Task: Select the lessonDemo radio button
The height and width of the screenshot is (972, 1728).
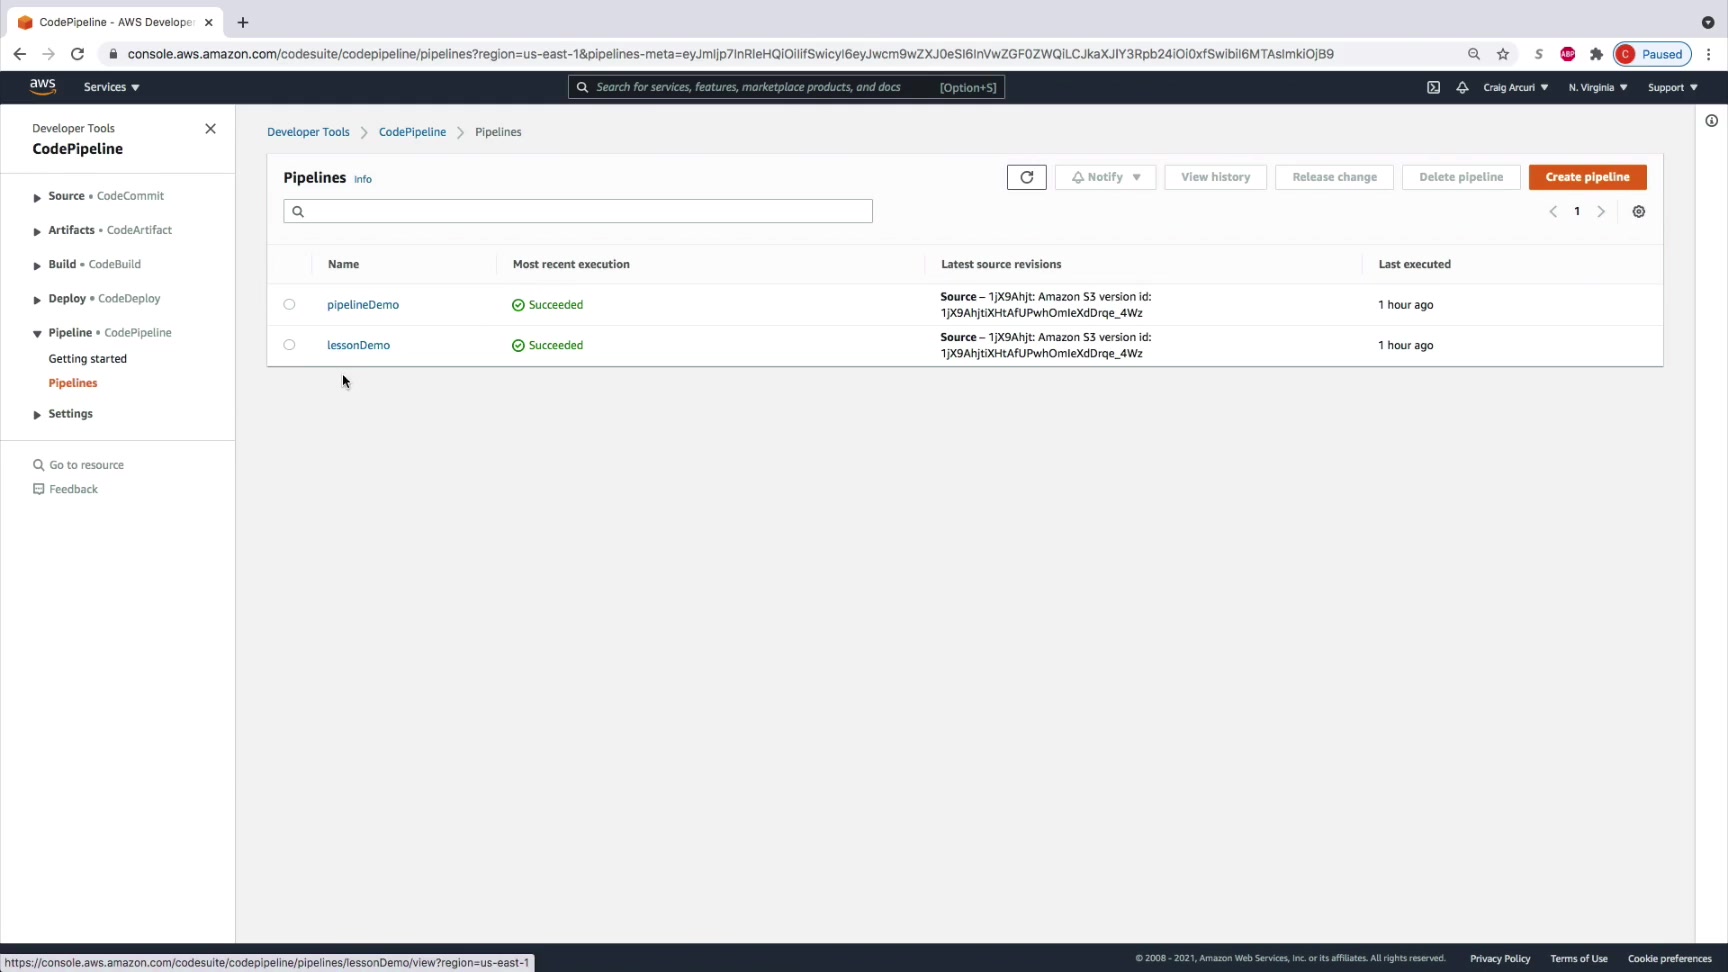Action: [x=289, y=345]
